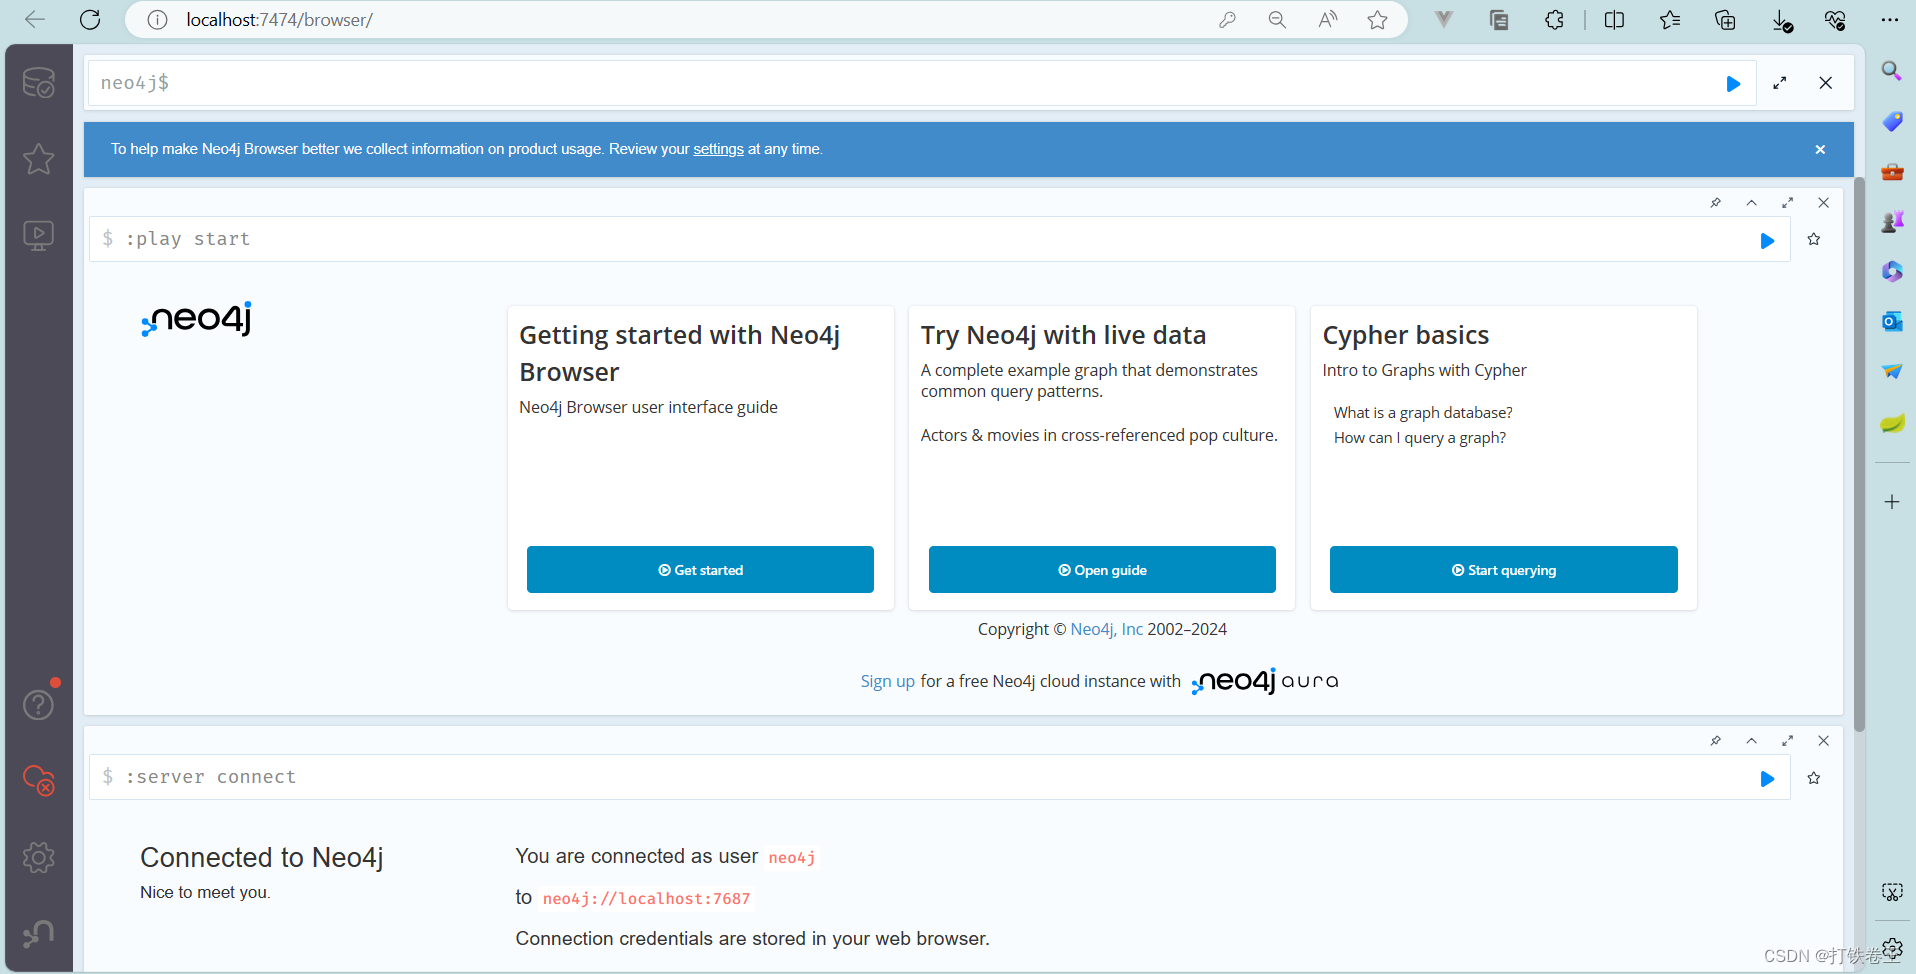This screenshot has height=974, width=1916.
Task: Save :server connect as a favorite
Action: coord(1814,778)
